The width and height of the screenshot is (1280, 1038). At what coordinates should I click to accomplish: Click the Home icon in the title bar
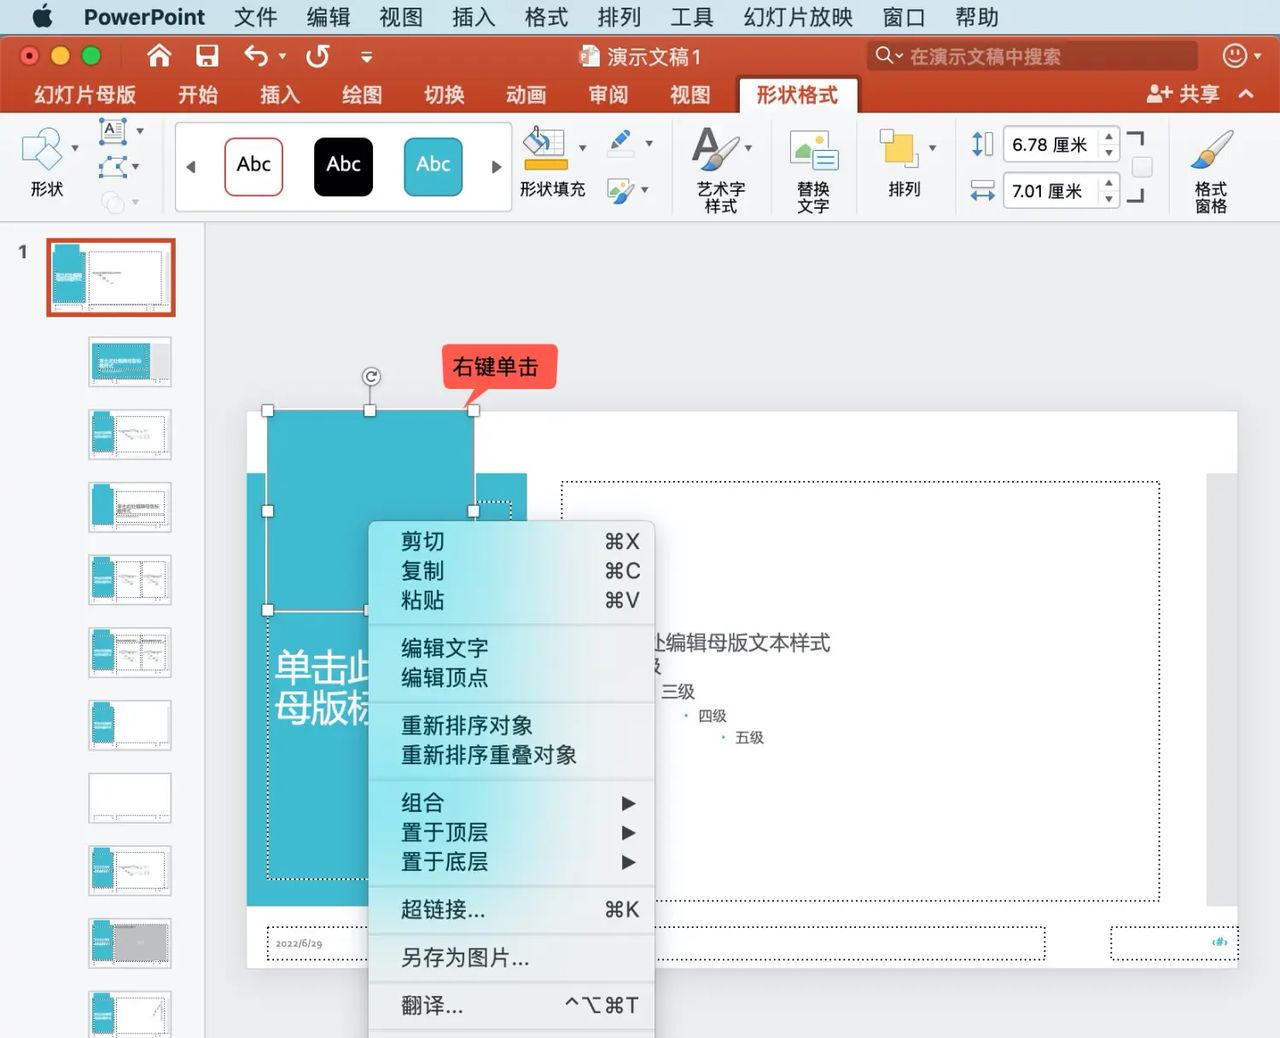click(158, 56)
